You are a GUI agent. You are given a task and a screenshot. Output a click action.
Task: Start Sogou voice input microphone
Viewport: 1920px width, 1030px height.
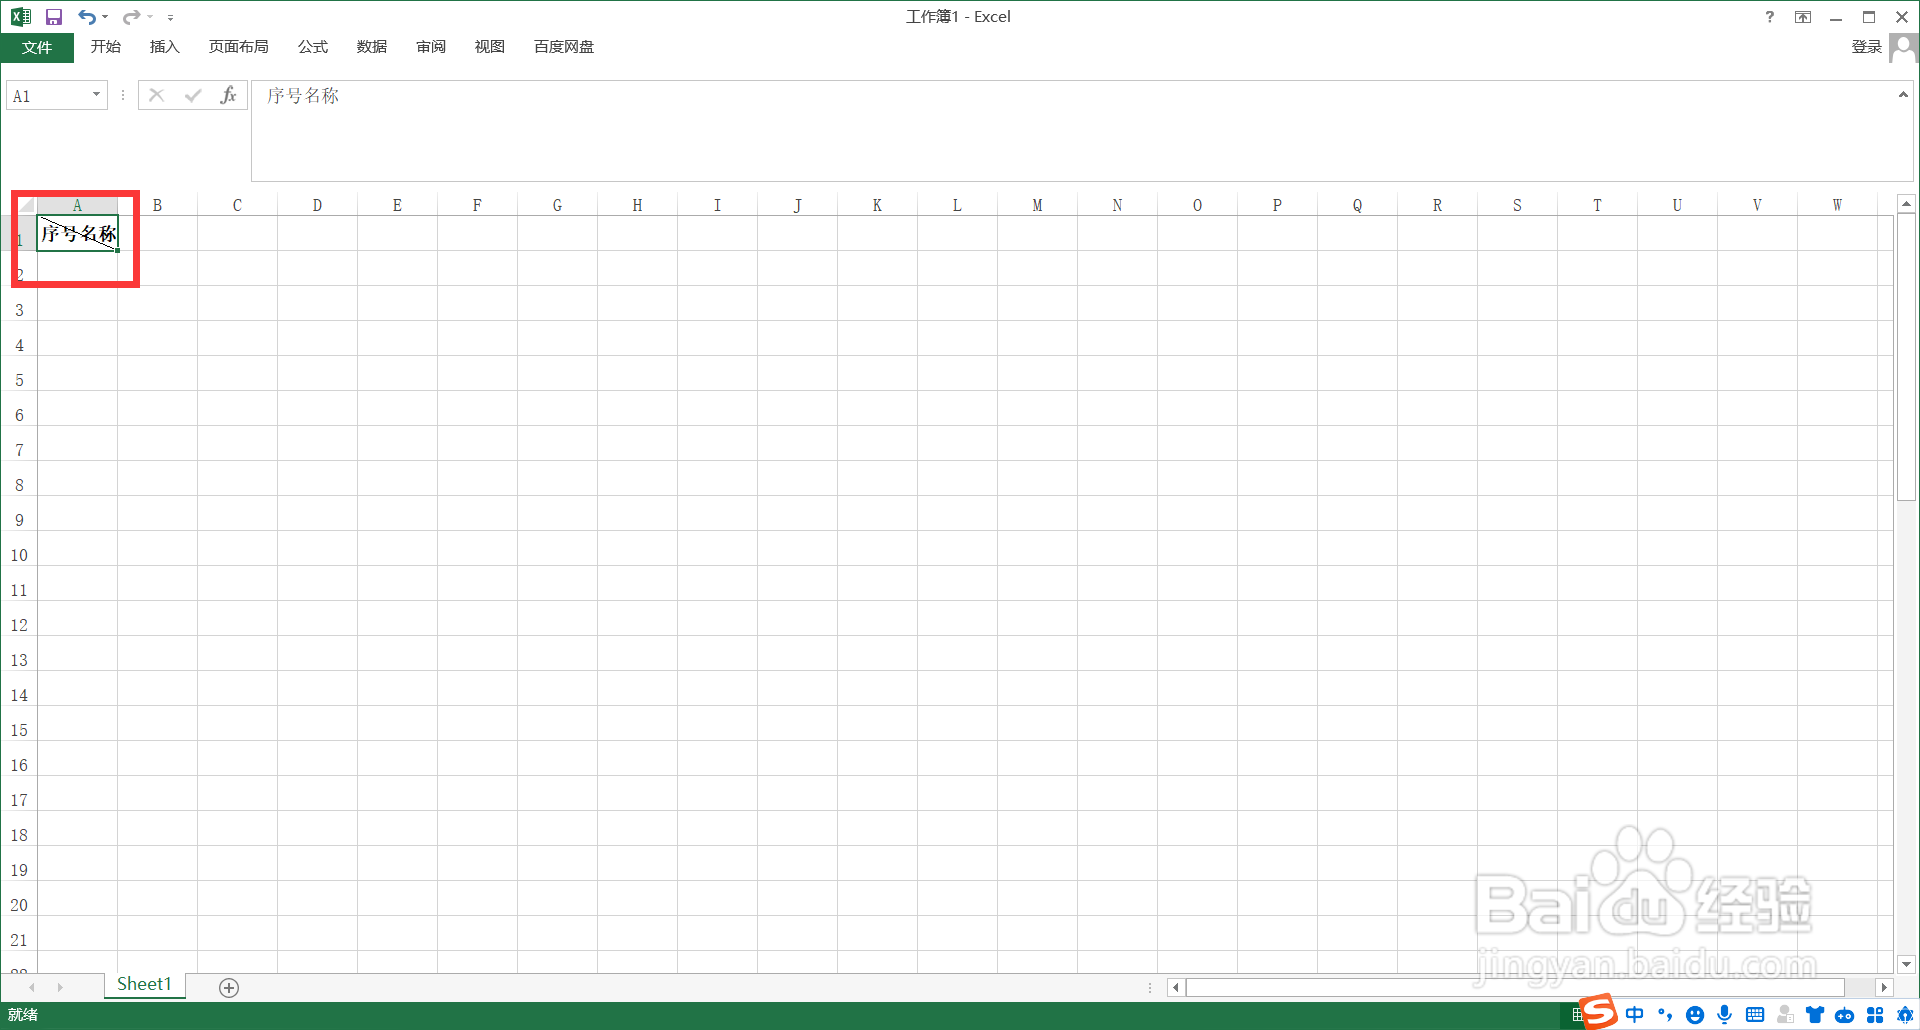coord(1725,1015)
